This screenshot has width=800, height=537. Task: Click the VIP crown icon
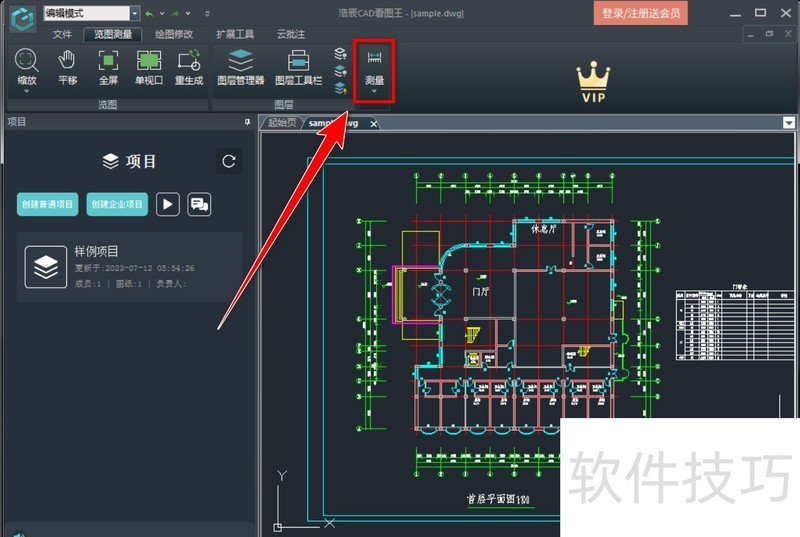click(593, 82)
